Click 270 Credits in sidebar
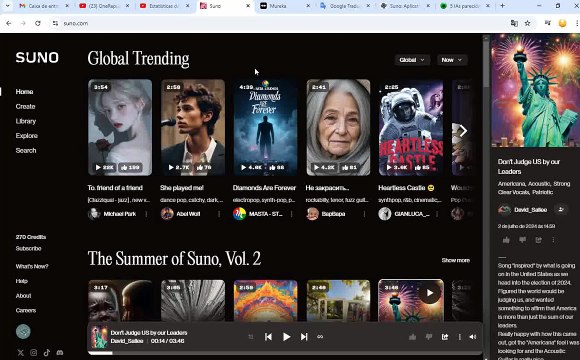The width and height of the screenshot is (580, 360). point(31,237)
